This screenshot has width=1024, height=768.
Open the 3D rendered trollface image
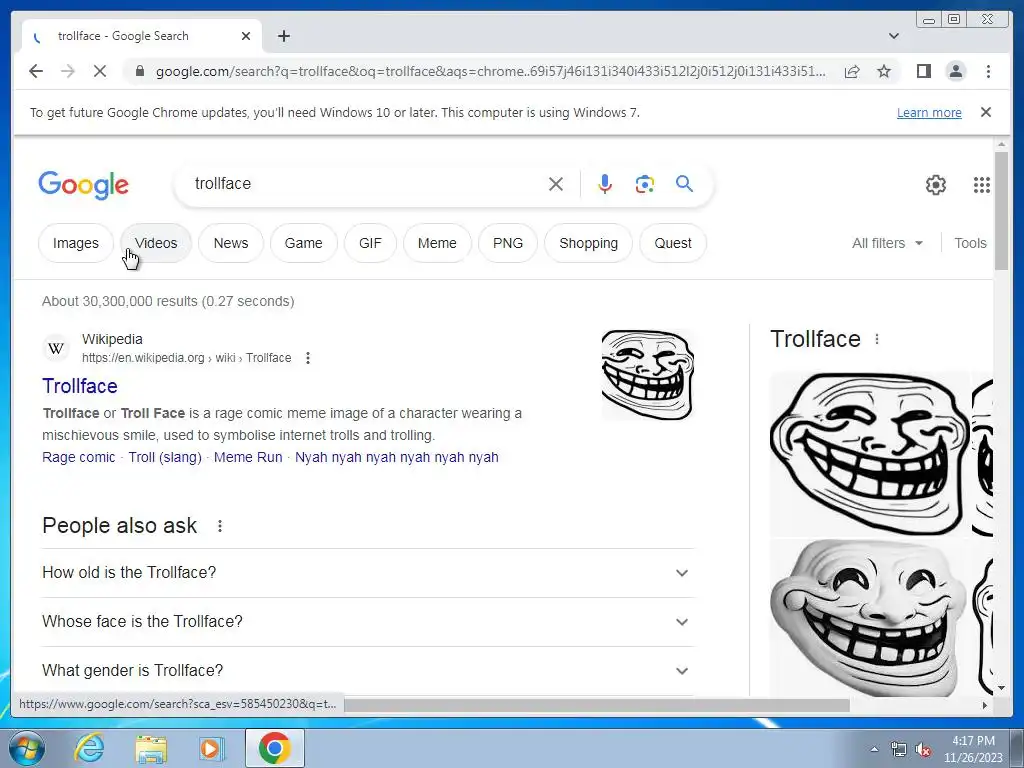point(869,617)
